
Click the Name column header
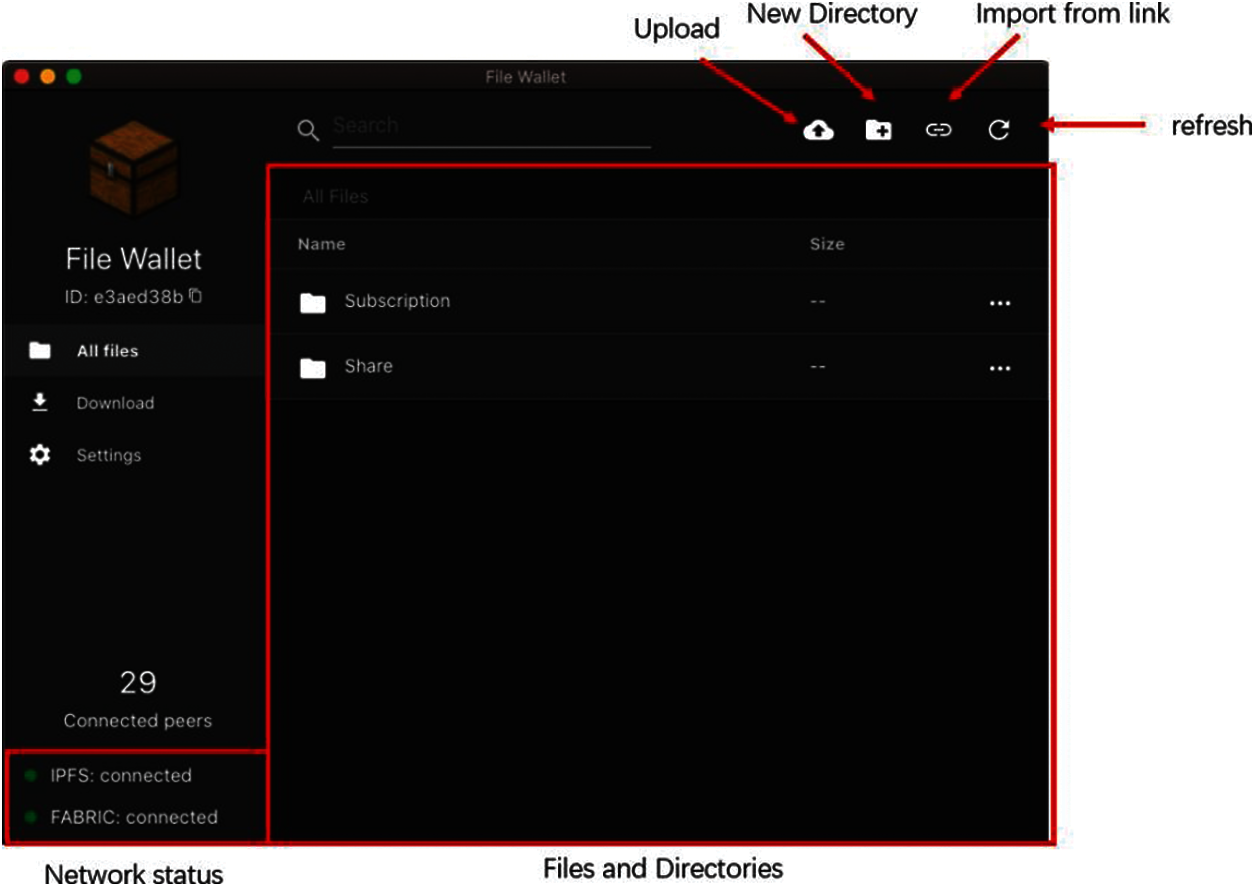(x=321, y=244)
